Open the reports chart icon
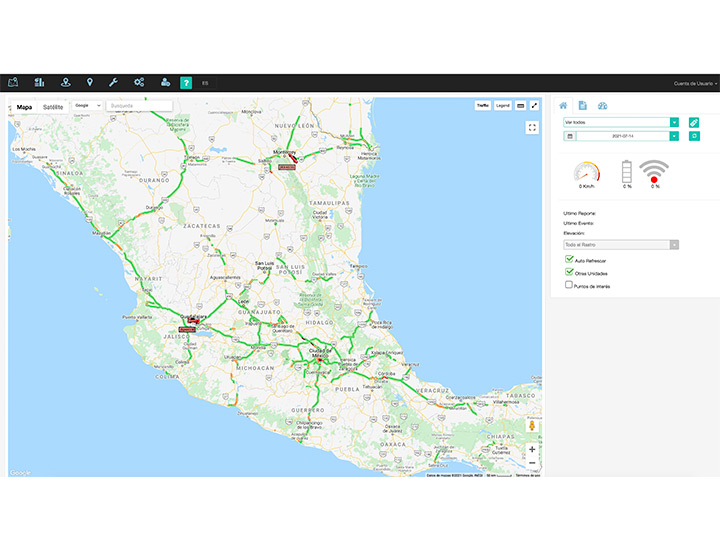Screen dimensions: 720x550 point(39,82)
